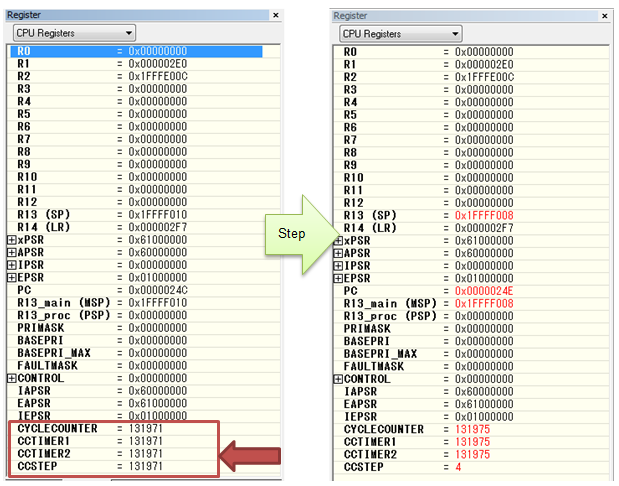
Task: Select CYCLECOUNTER row in left panel
Action: [x=144, y=428]
